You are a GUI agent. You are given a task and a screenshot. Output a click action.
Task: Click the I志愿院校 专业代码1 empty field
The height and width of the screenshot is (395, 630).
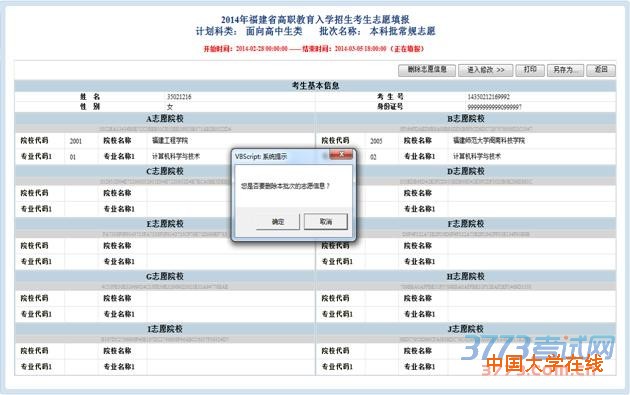click(x=81, y=366)
